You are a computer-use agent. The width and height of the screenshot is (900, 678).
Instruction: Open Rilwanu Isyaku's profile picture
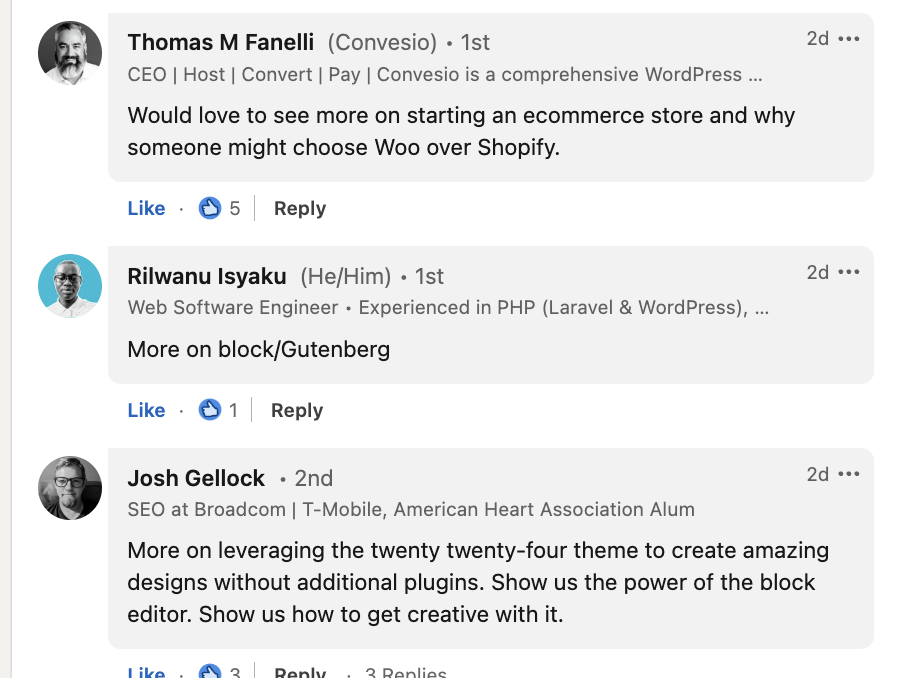(x=70, y=286)
